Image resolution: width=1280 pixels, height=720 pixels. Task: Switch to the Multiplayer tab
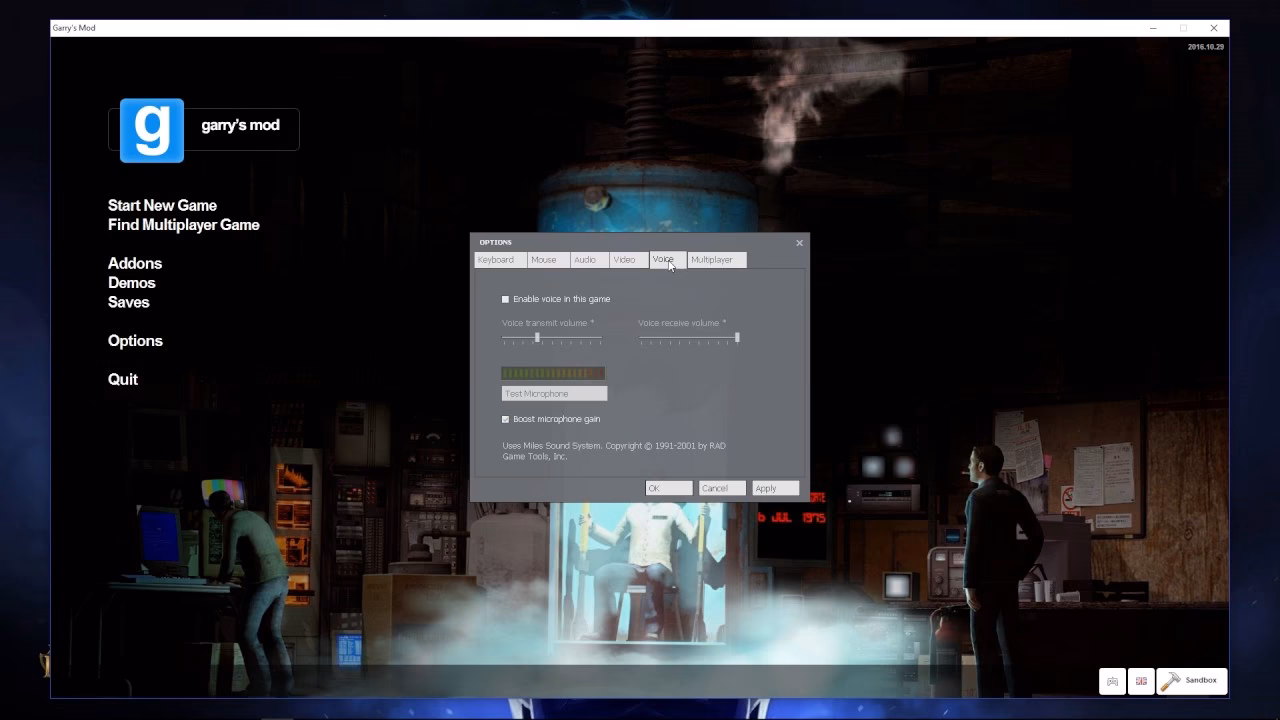(x=716, y=260)
